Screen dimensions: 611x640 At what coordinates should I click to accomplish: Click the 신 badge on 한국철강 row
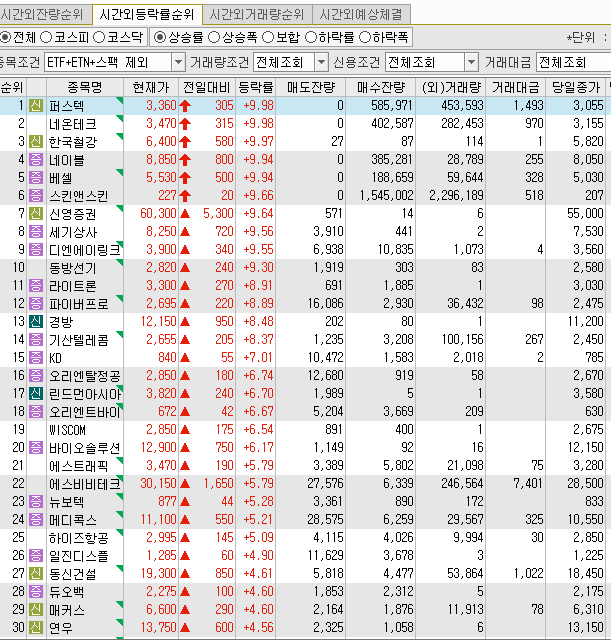click(x=36, y=142)
